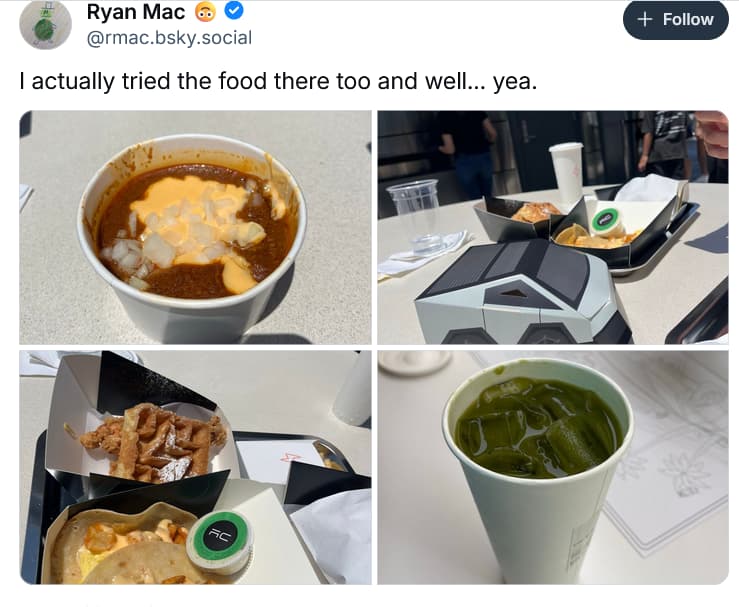Select the post text about the food
Image resolution: width=739 pixels, height=607 pixels.
278,81
